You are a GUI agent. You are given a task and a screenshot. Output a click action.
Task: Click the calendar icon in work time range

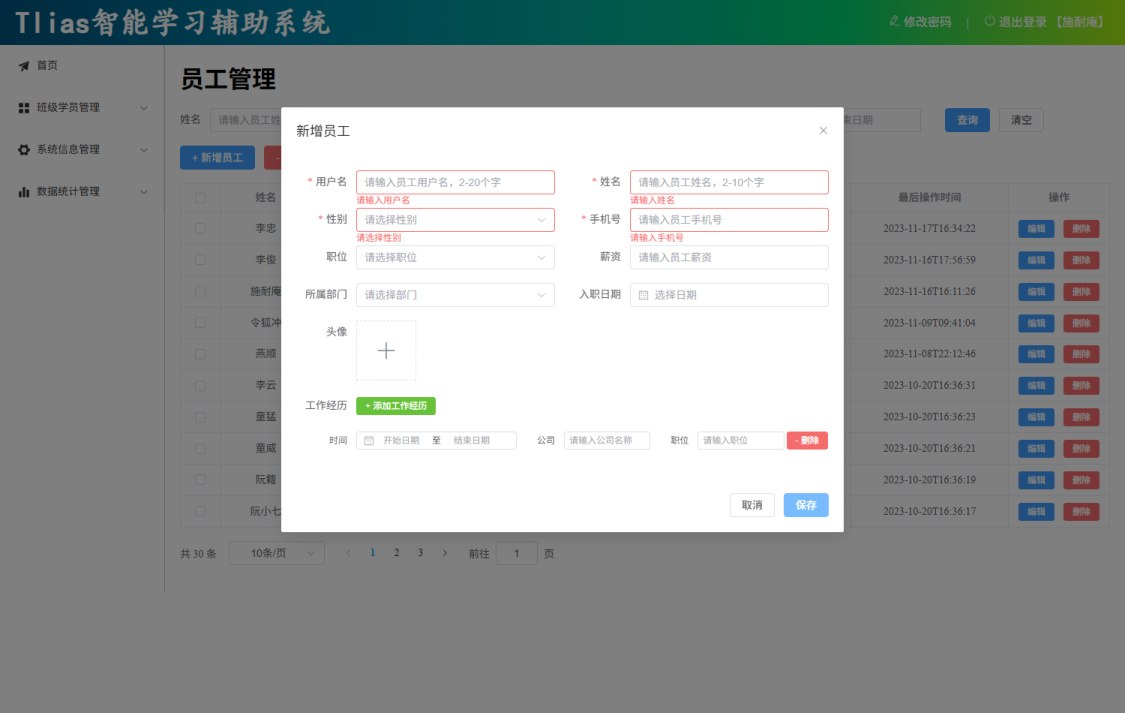pyautogui.click(x=369, y=440)
